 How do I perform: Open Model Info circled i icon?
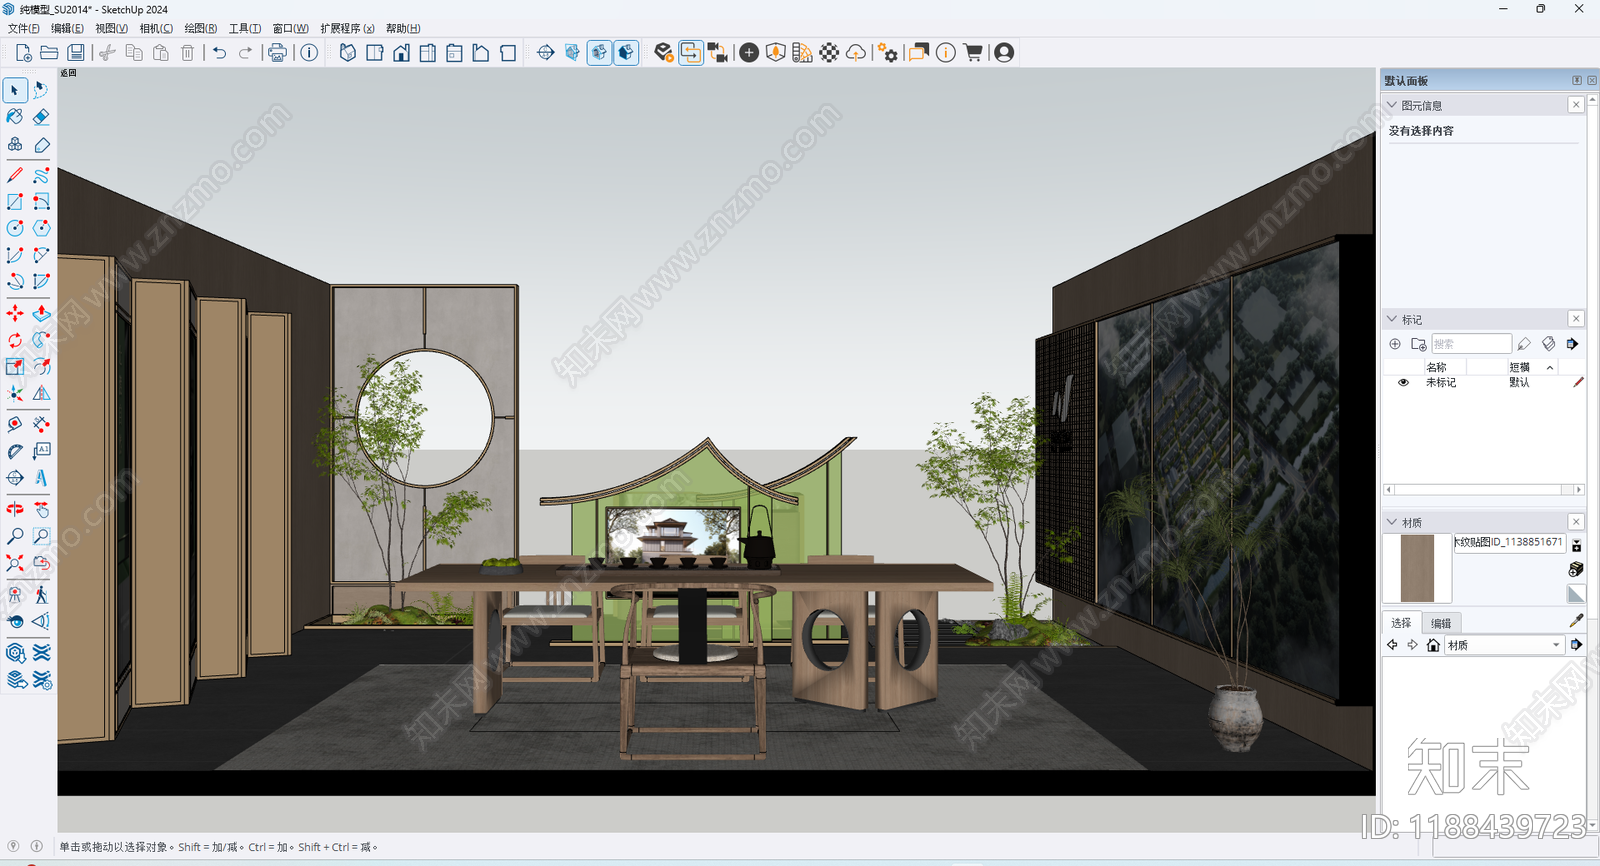pos(309,53)
